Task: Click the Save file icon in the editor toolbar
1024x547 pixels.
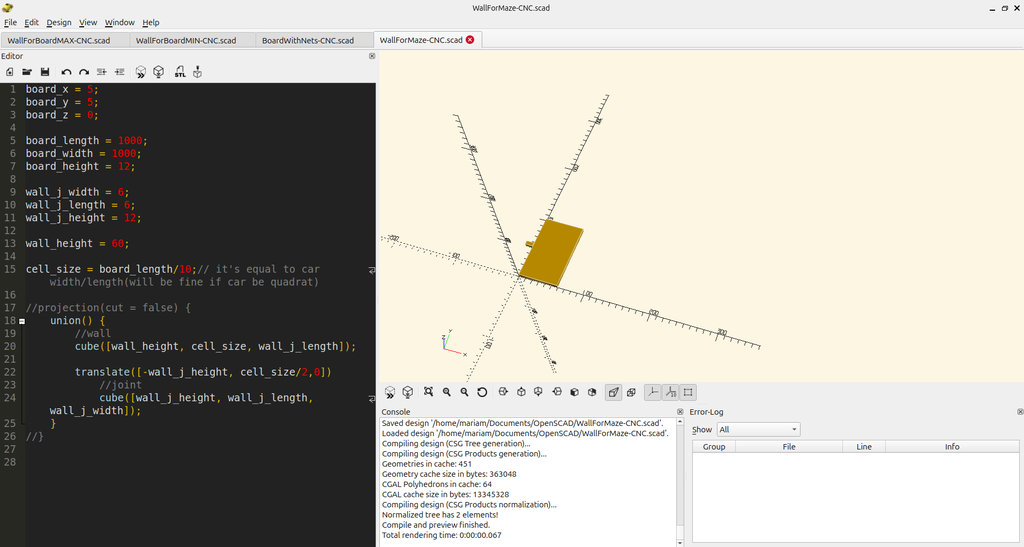Action: 45,72
